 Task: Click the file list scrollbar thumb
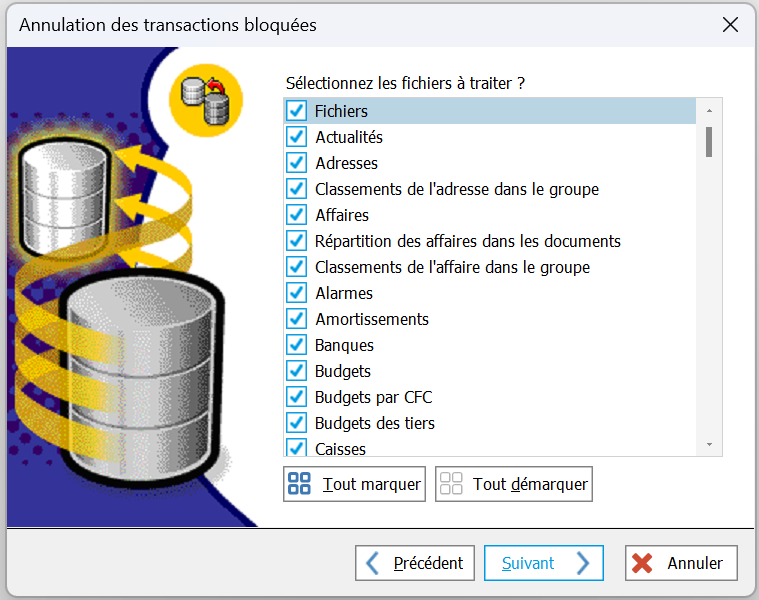click(x=709, y=142)
